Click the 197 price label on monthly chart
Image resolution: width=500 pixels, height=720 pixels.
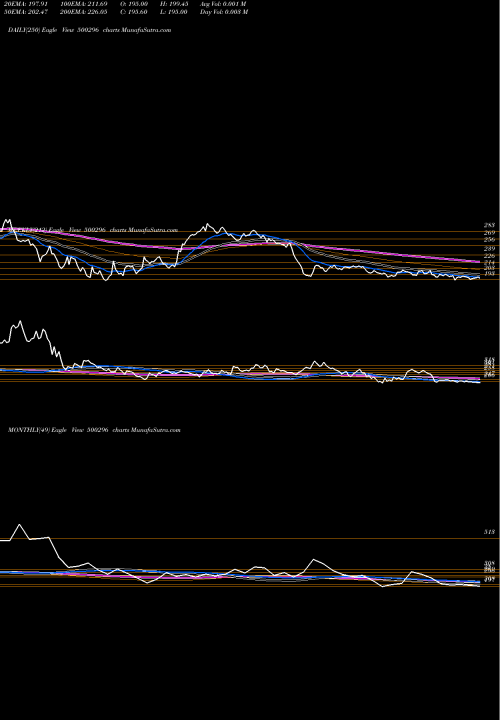(489, 580)
